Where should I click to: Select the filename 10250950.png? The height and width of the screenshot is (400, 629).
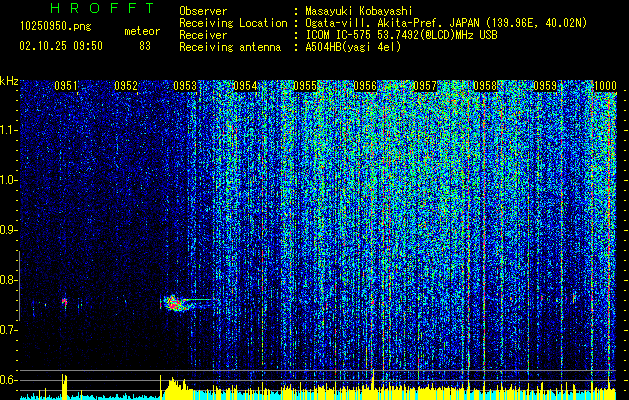(55, 26)
